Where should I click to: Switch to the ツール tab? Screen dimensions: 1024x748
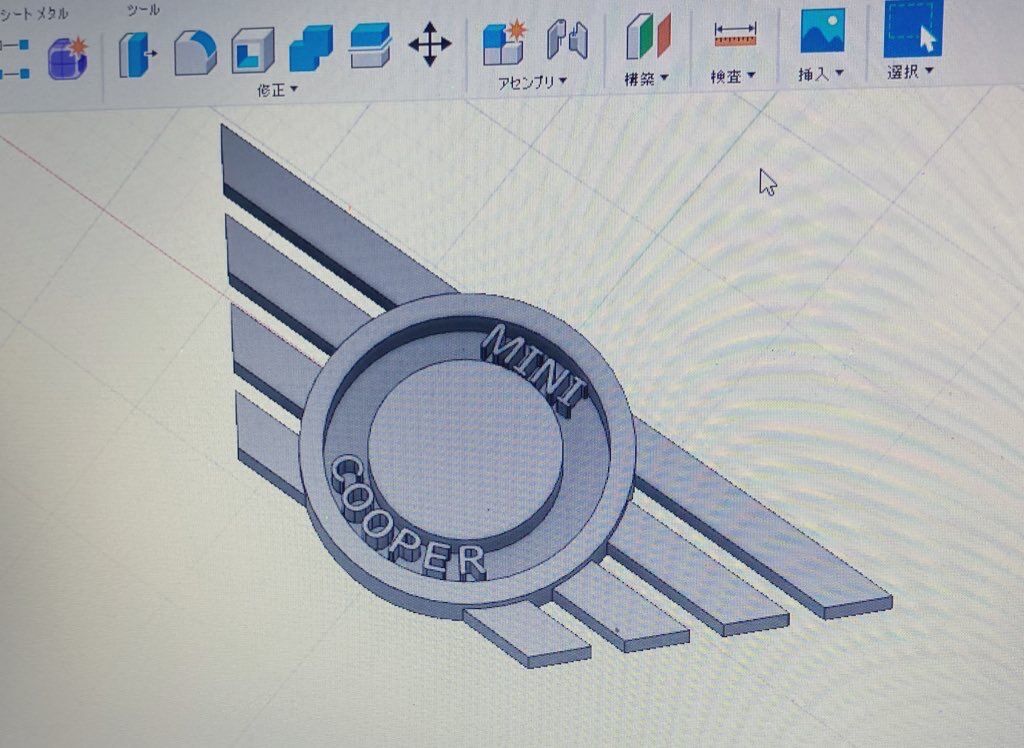[143, 10]
